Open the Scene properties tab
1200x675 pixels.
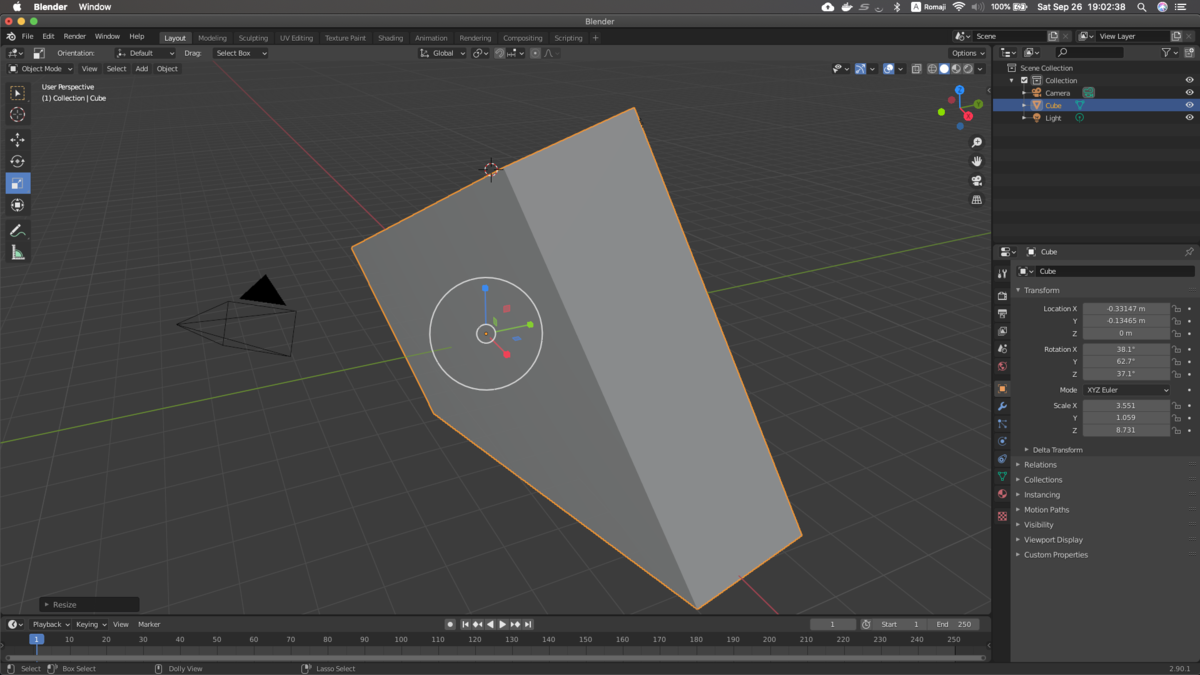coord(1002,349)
